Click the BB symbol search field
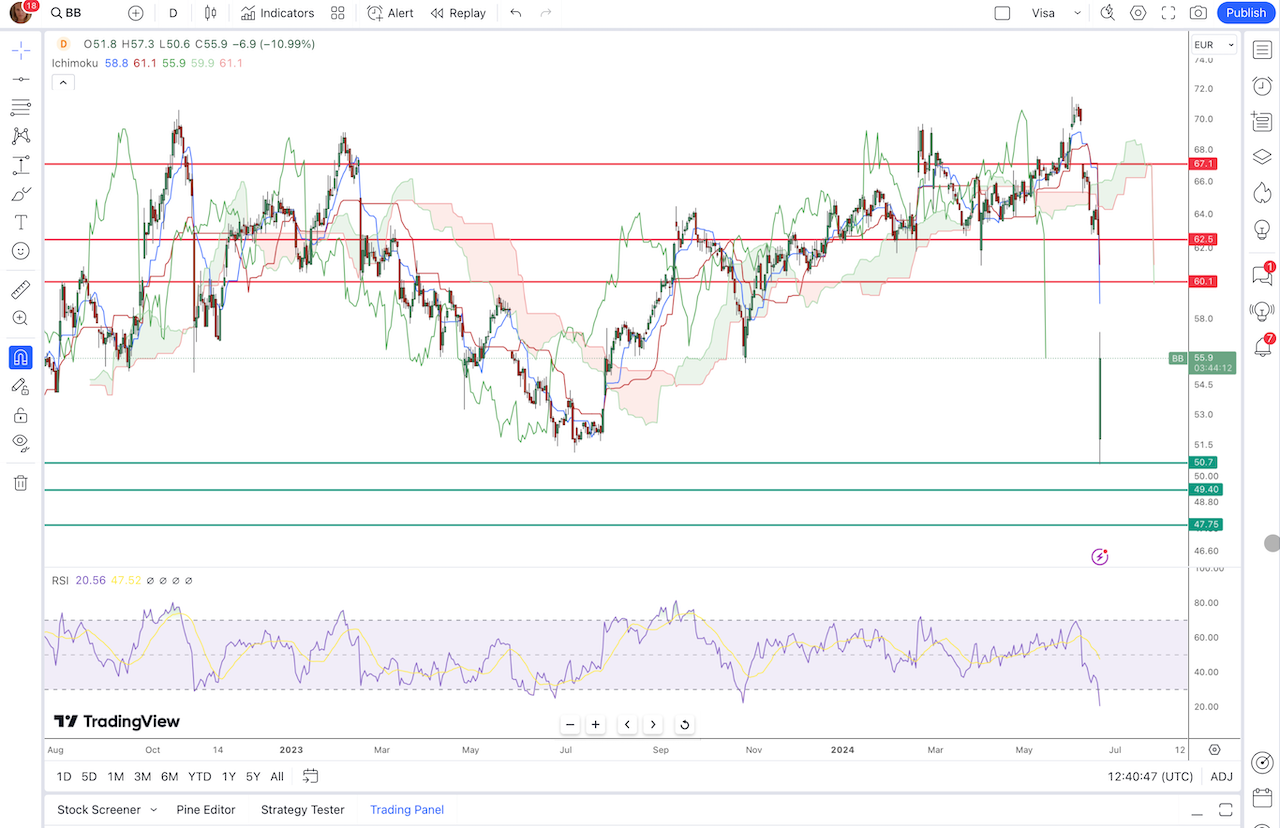 click(80, 13)
